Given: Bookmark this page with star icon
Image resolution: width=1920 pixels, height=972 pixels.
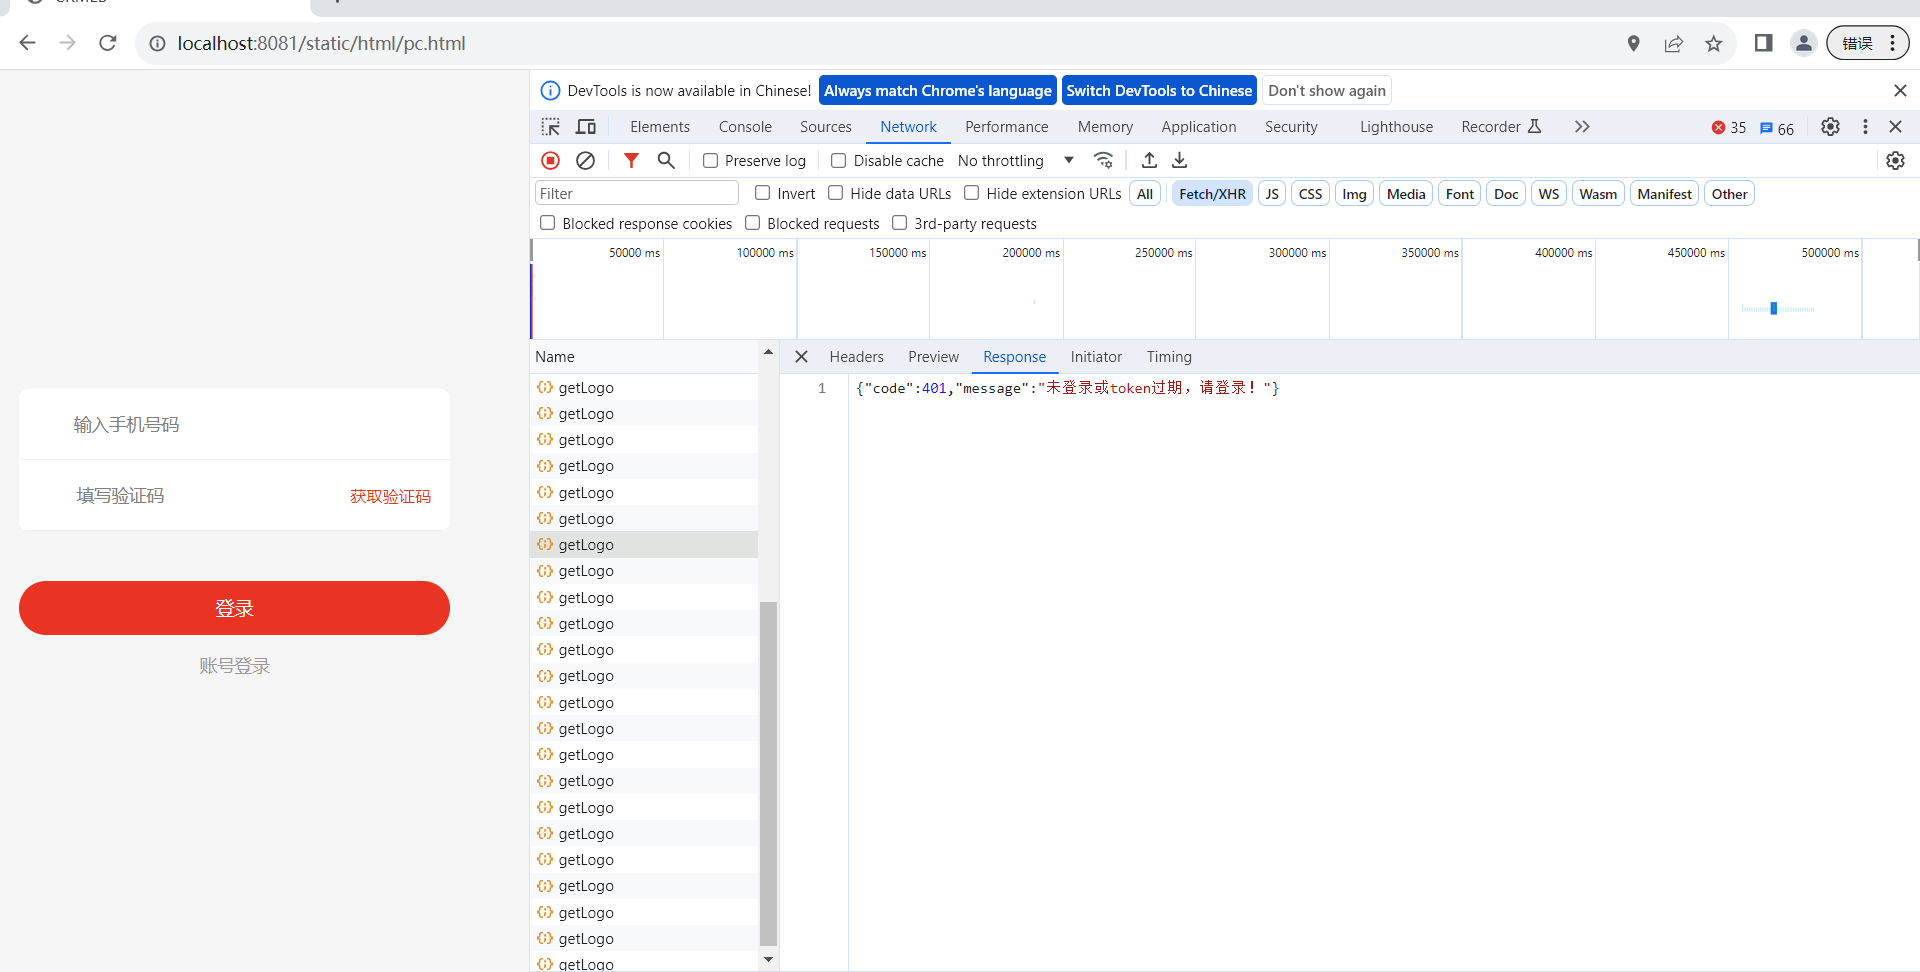Looking at the screenshot, I should (1713, 43).
